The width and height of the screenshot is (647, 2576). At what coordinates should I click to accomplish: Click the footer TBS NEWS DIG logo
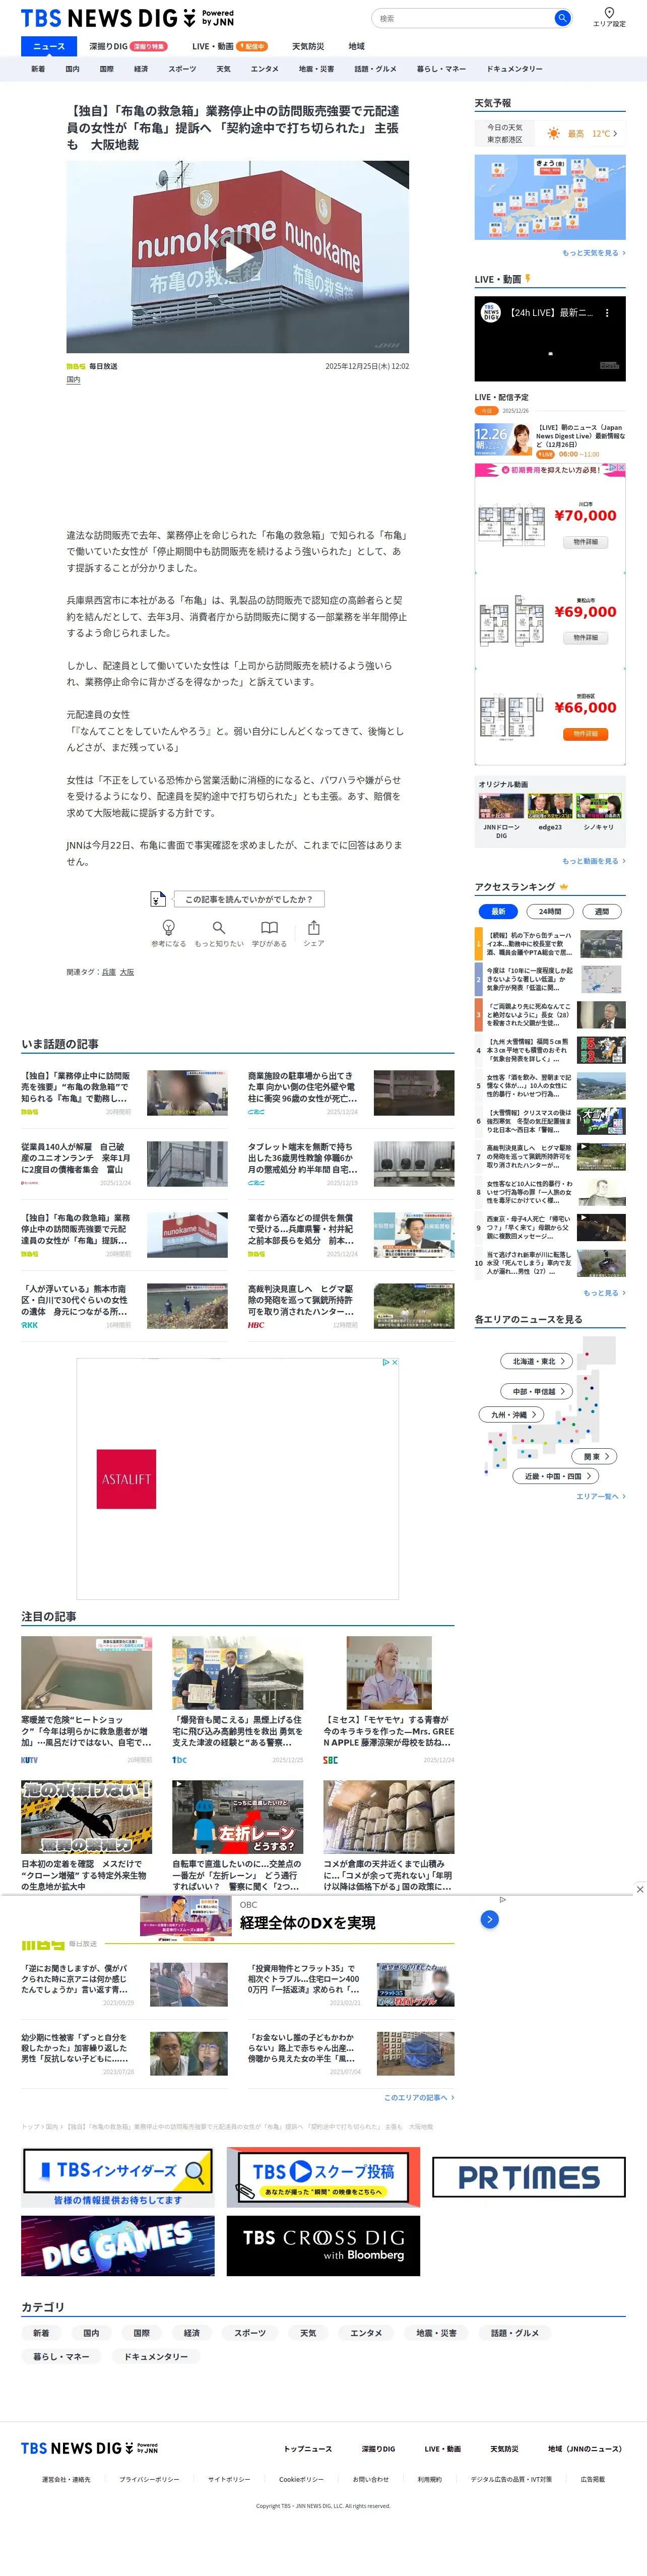pyautogui.click(x=89, y=2448)
